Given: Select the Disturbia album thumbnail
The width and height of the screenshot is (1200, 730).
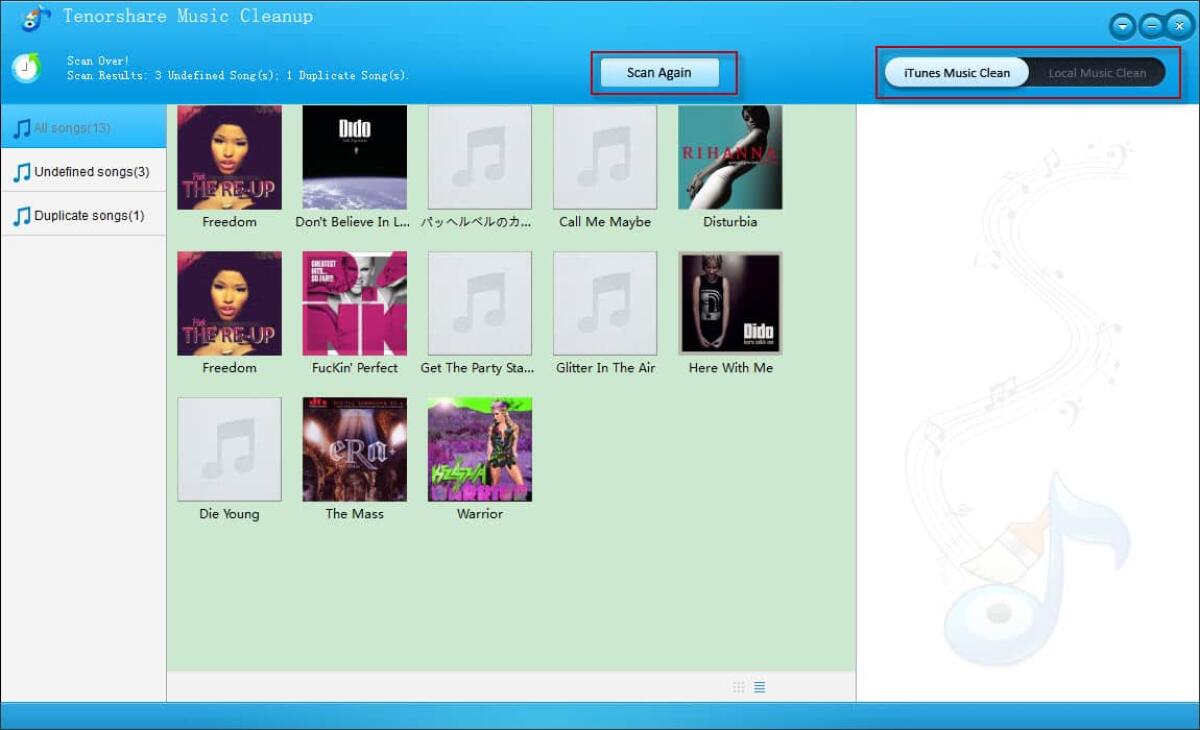Looking at the screenshot, I should [730, 156].
